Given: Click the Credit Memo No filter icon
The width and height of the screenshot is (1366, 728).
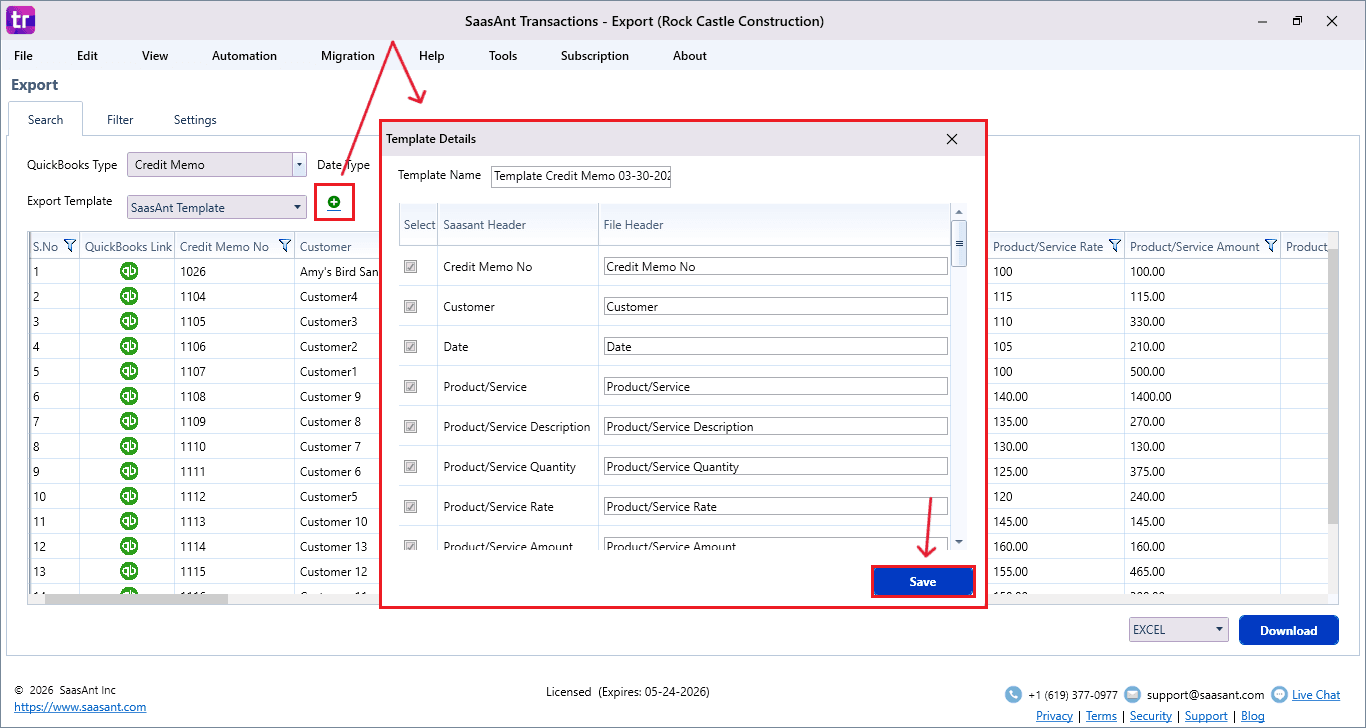Looking at the screenshot, I should [284, 246].
